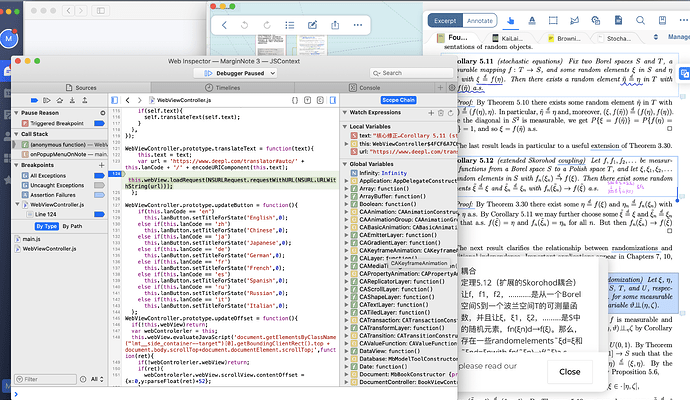
Task: Switch to the Timelines tab
Action: click(x=223, y=88)
